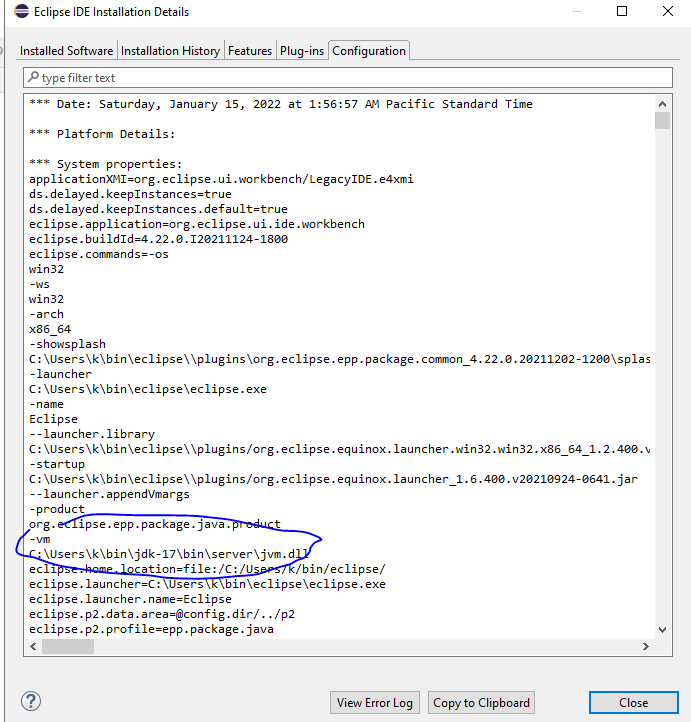Click 'eclipse.p2.data.area=@config.dir' line

(x=162, y=614)
